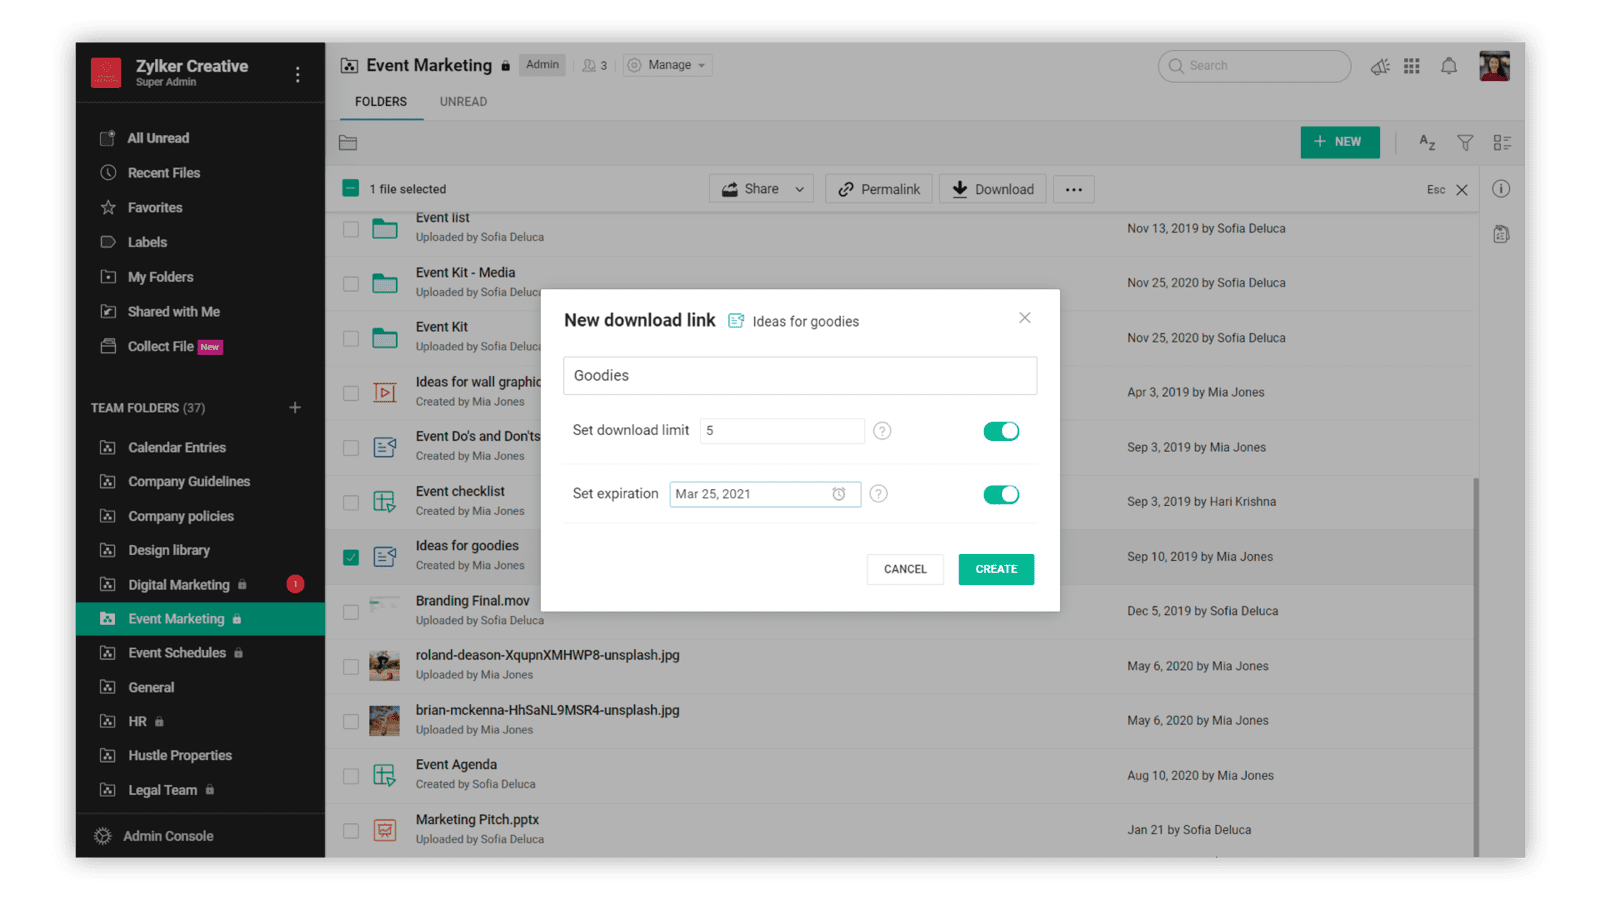Open the filter funnel icon
This screenshot has width=1600, height=900.
point(1464,143)
